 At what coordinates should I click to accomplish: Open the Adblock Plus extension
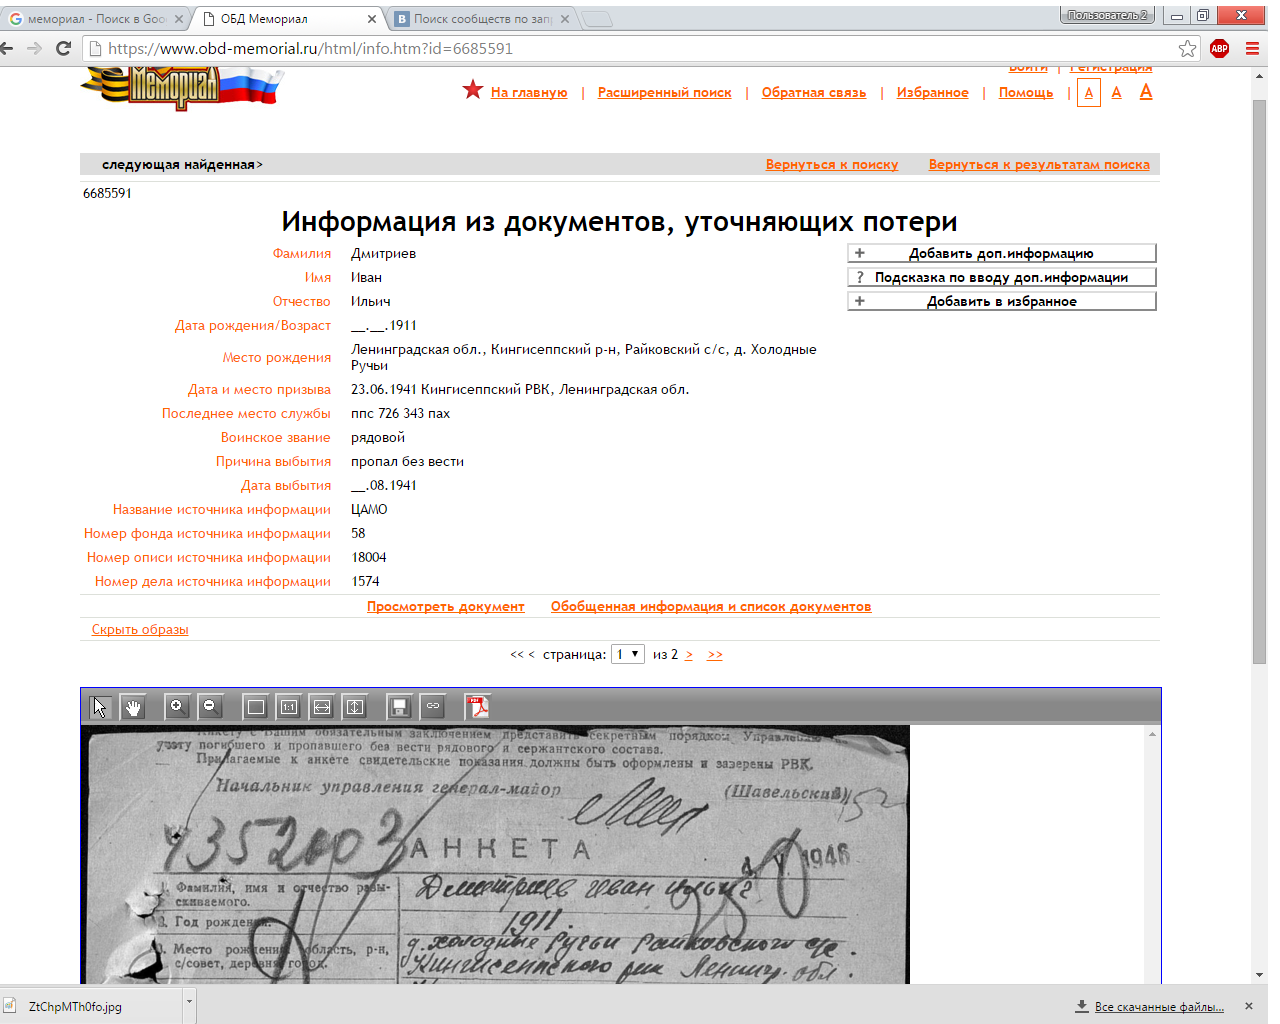point(1219,48)
